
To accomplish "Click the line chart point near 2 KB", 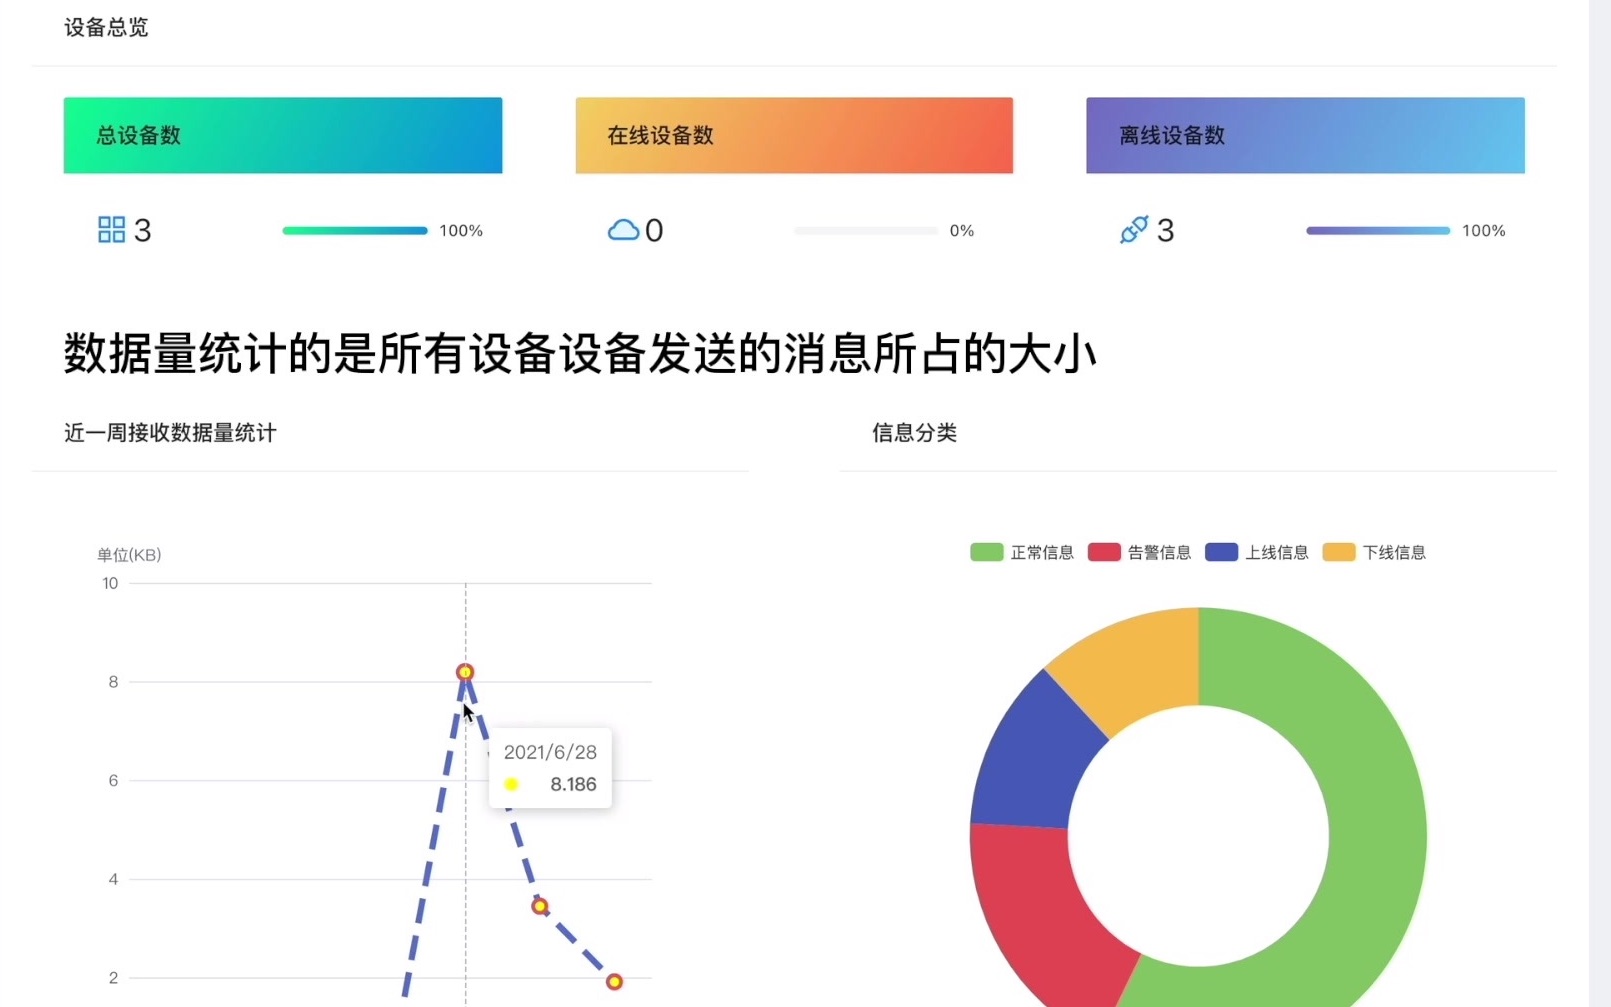I will tap(614, 982).
